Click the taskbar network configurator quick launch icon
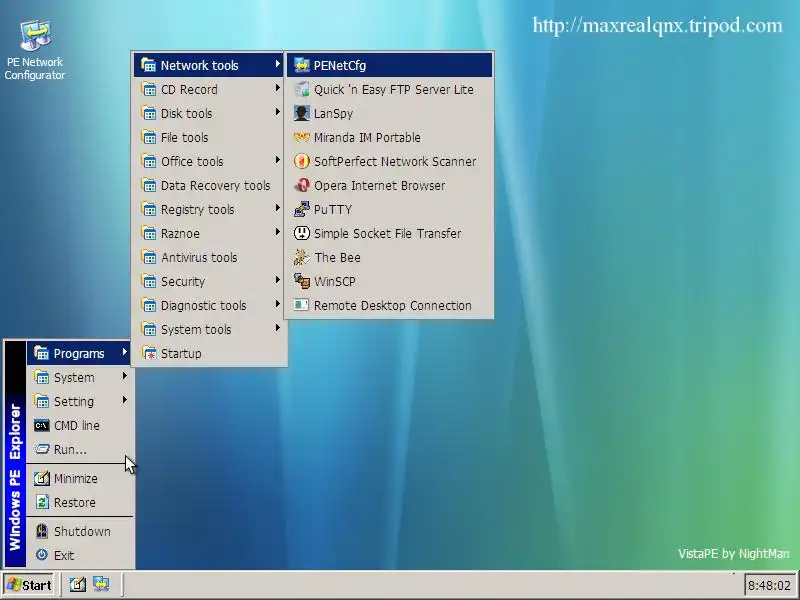800x600 pixels. tap(101, 584)
